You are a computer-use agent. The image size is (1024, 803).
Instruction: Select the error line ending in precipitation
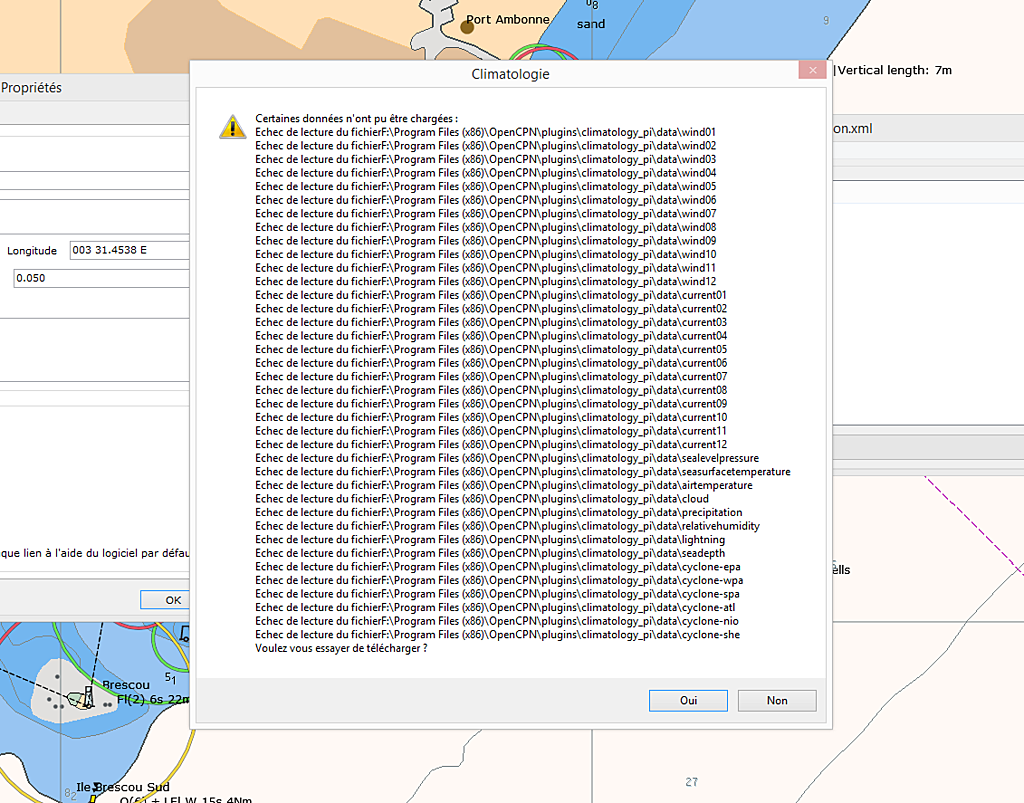[498, 512]
